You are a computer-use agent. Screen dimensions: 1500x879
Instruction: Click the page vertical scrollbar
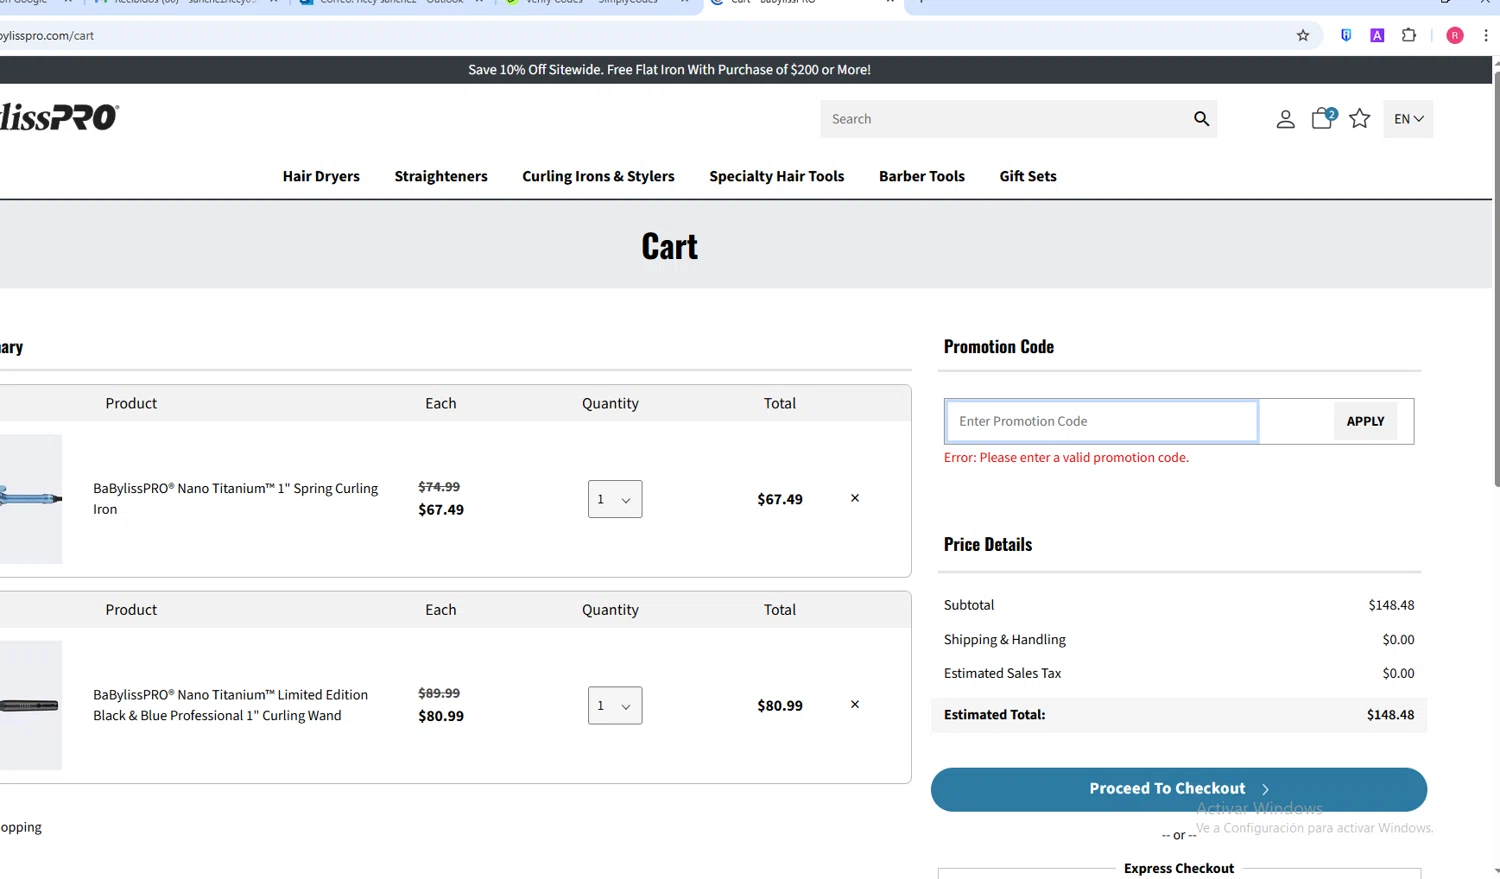point(1496,280)
